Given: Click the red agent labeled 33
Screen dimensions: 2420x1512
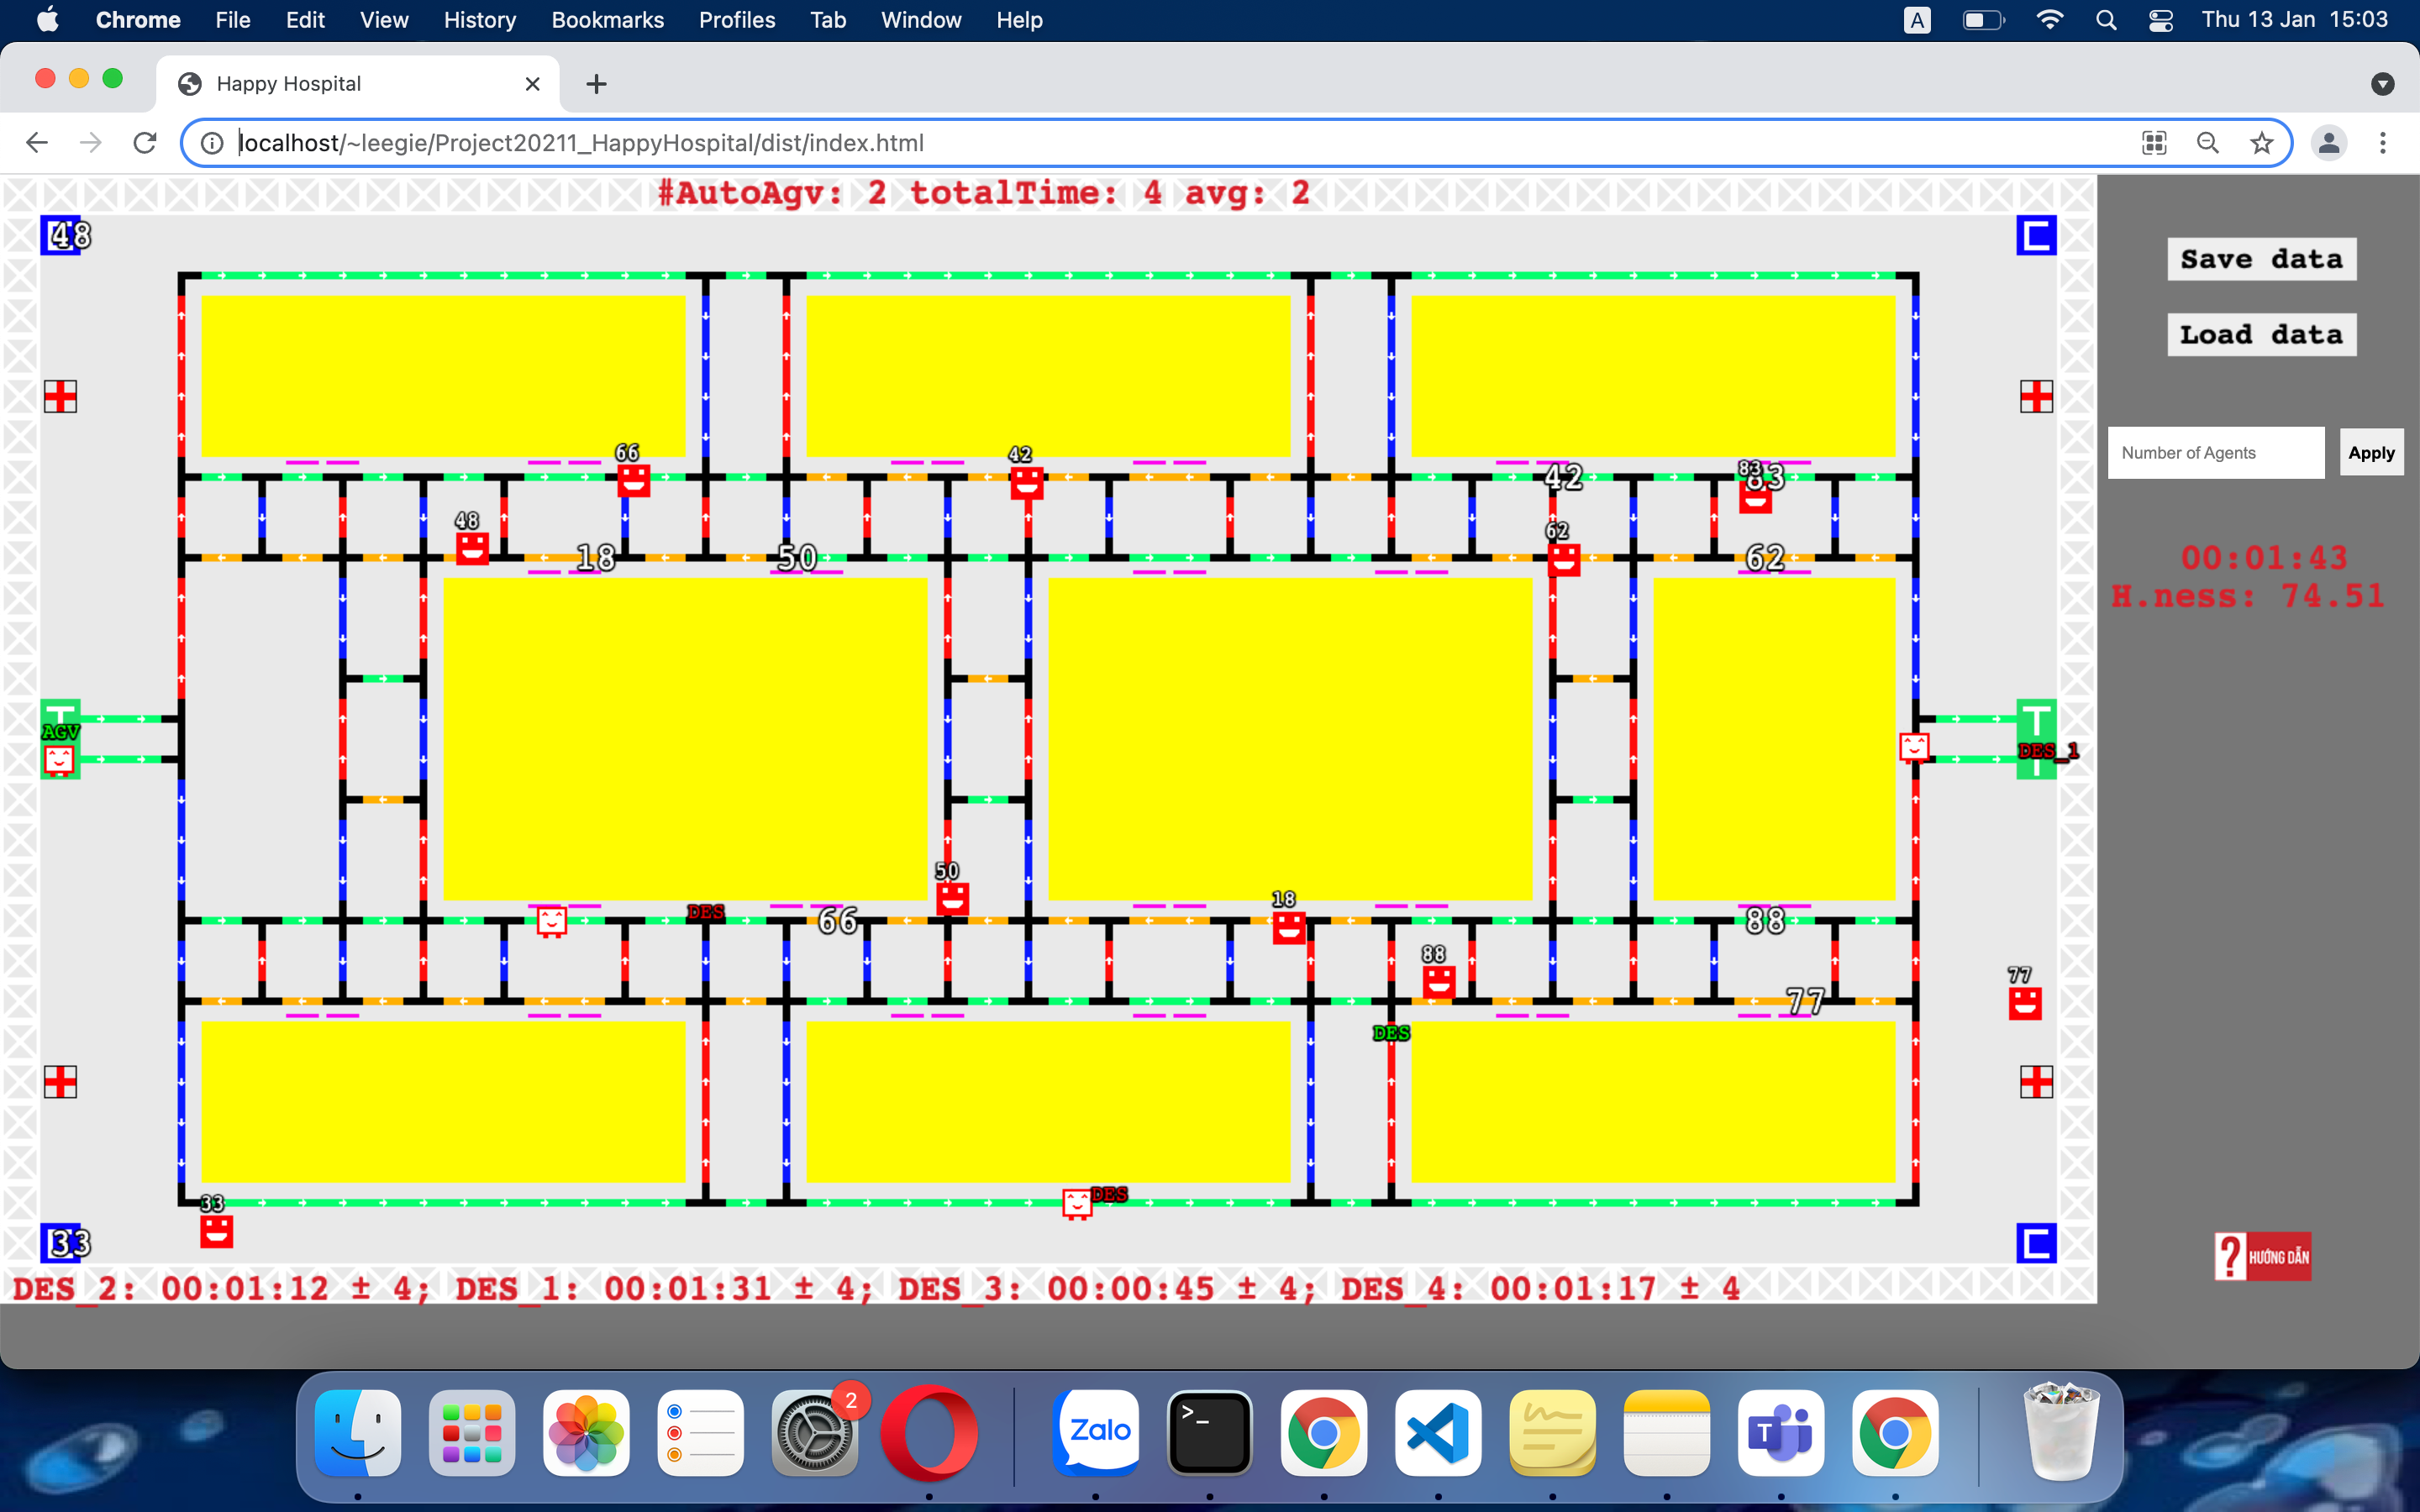Looking at the screenshot, I should point(216,1231).
